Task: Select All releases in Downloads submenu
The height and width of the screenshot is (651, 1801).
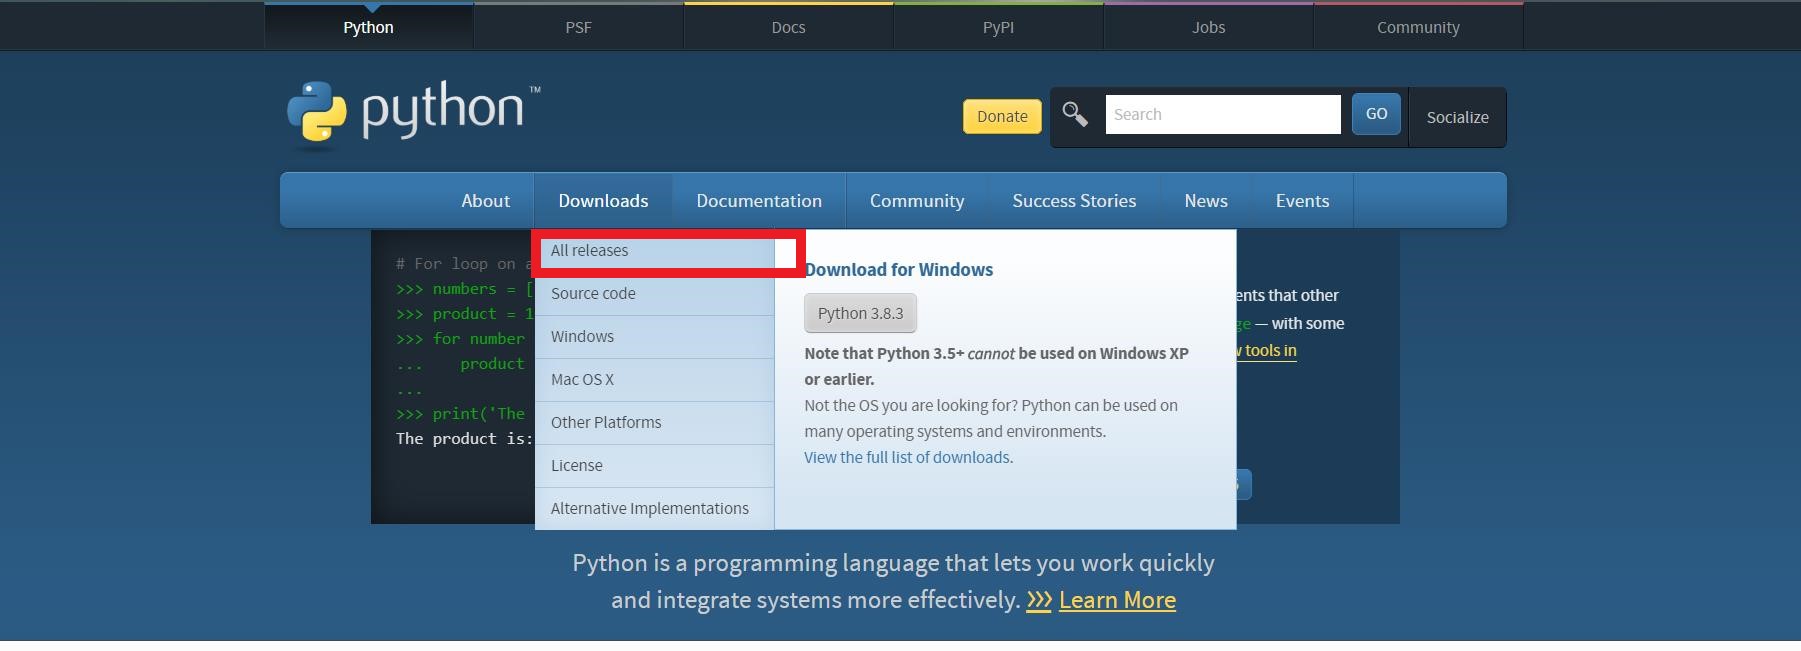Action: coord(655,251)
